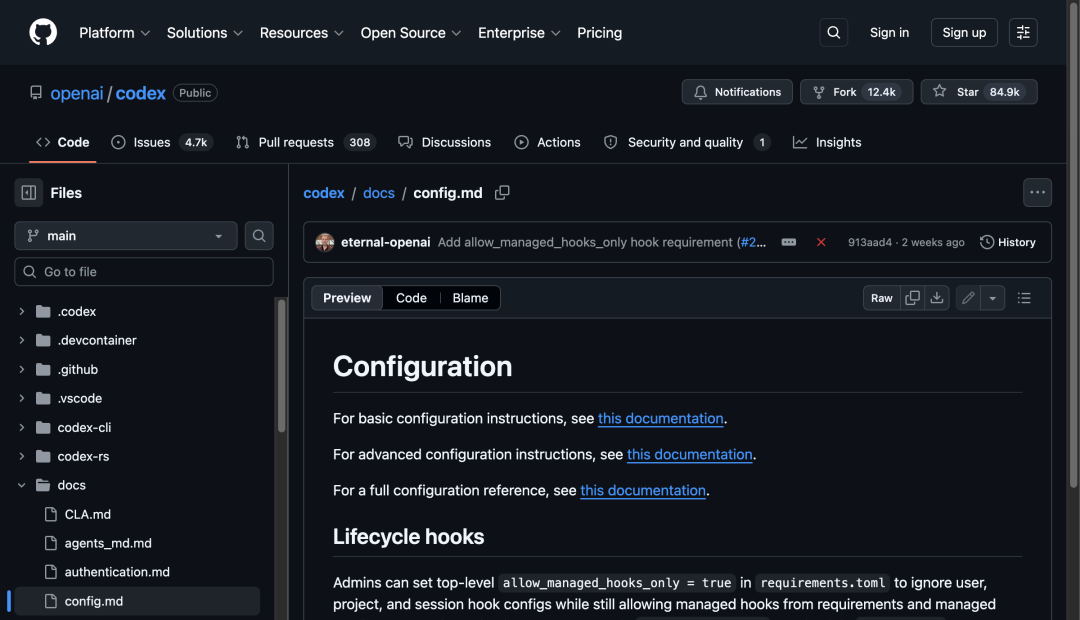The image size is (1080, 620).
Task: Expand the codex-cli folder
Action: point(21,427)
